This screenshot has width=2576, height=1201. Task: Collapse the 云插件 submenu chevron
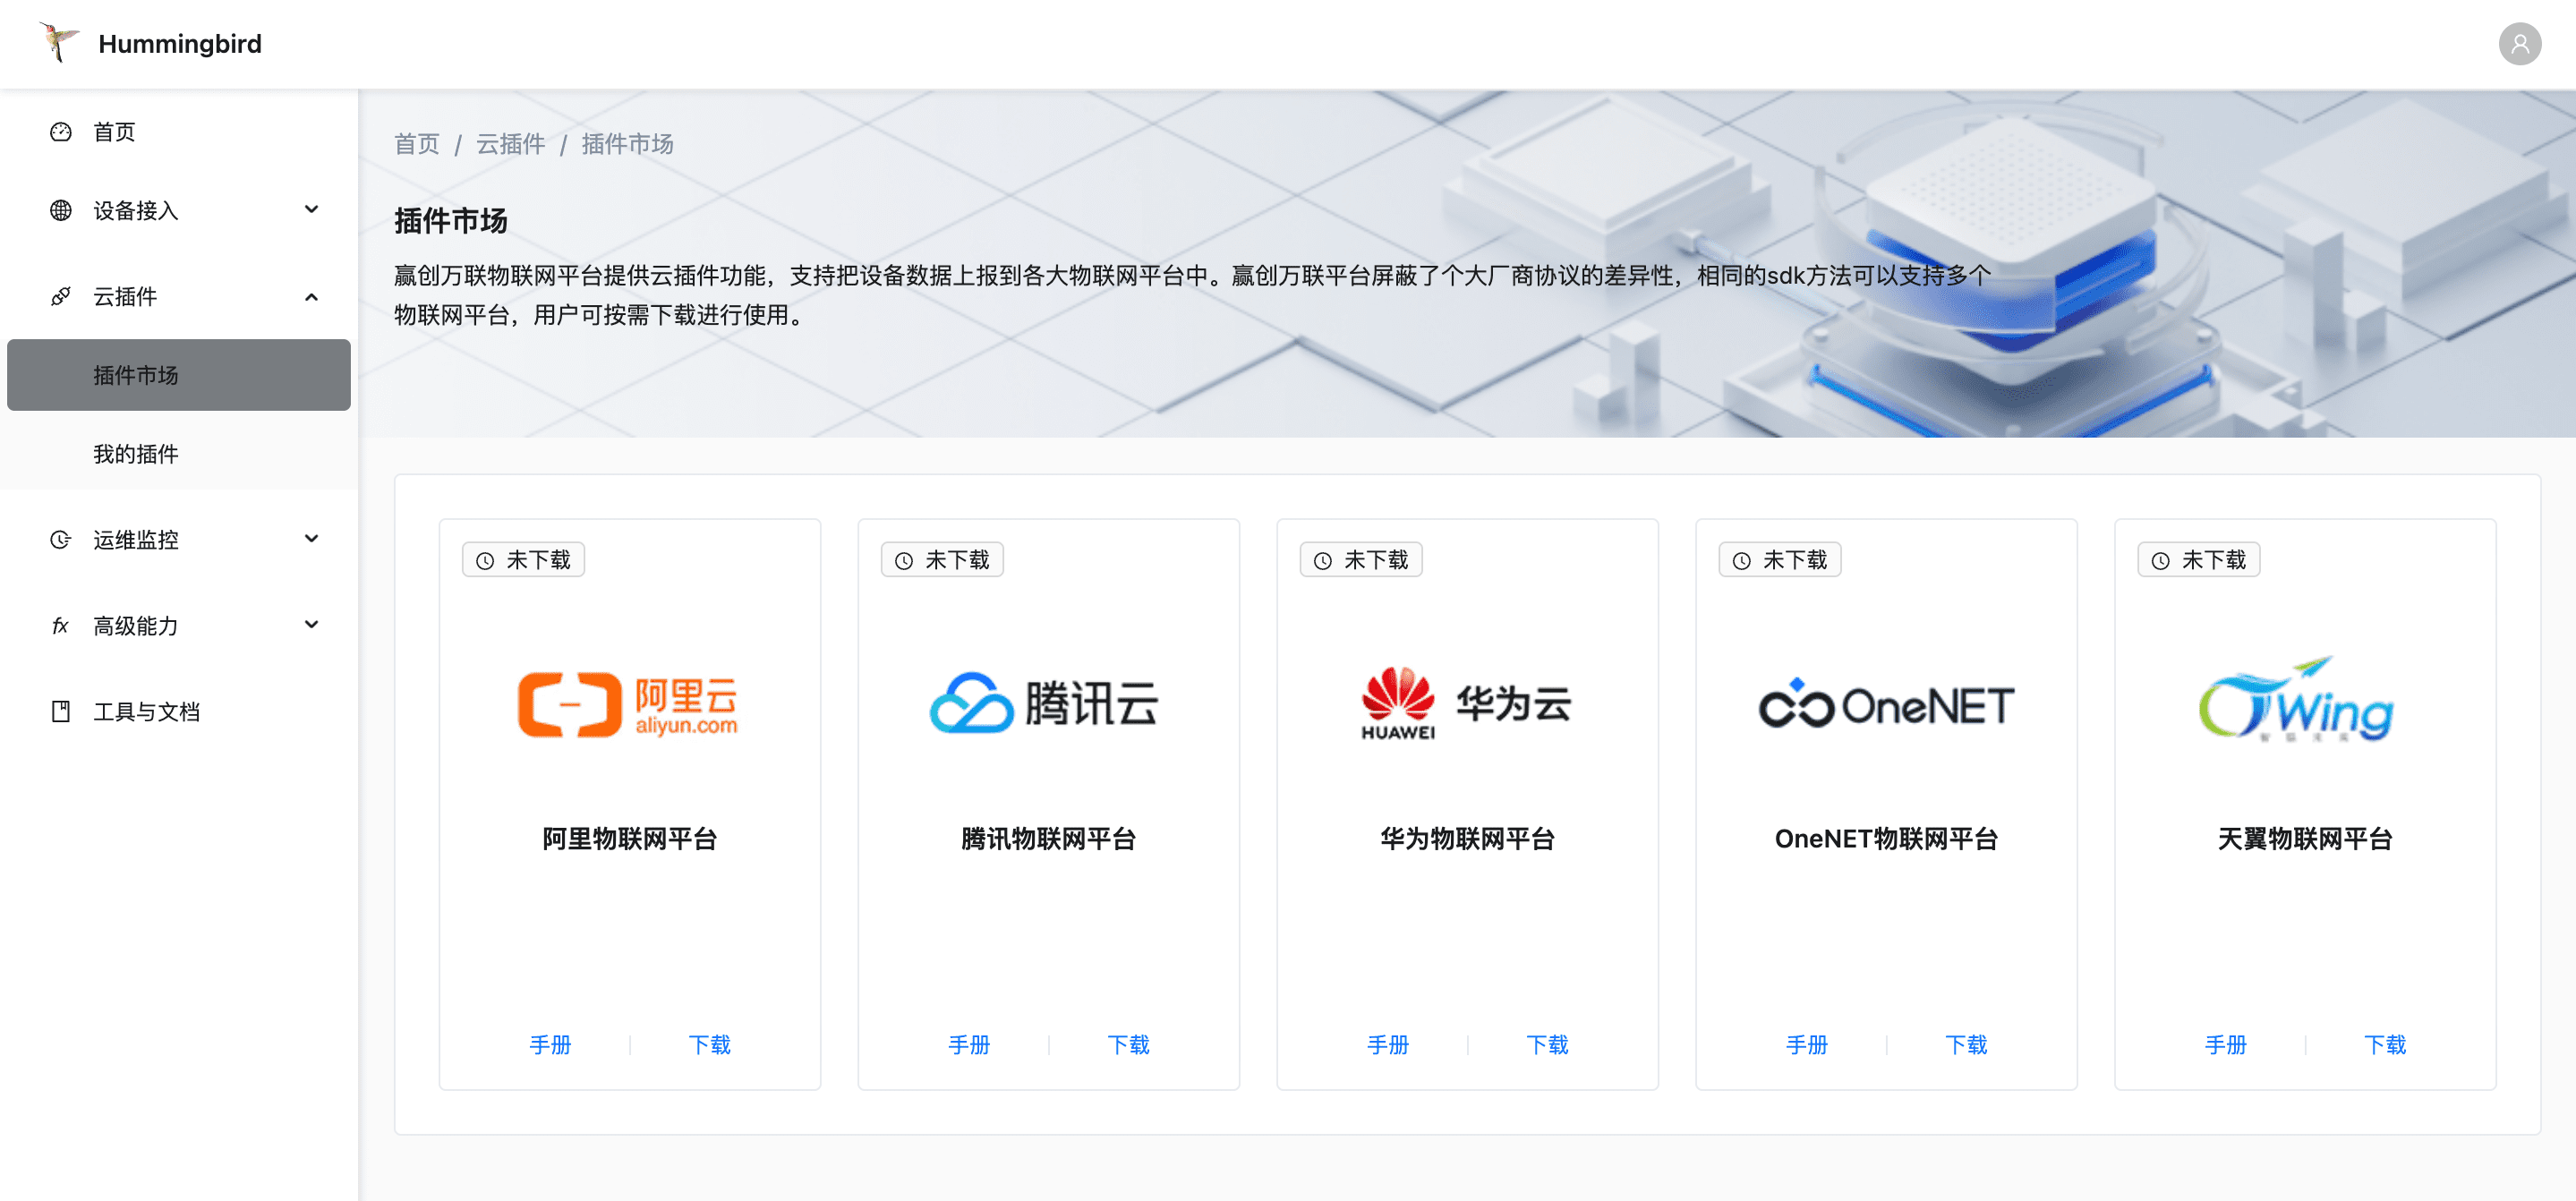[x=312, y=296]
